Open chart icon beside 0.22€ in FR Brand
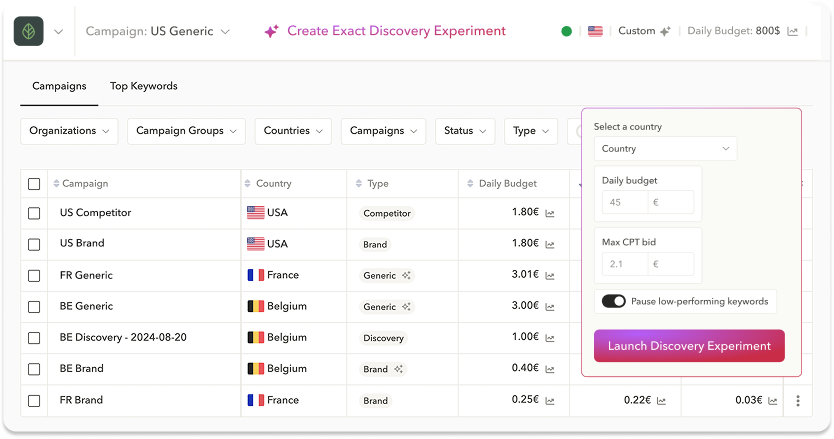Image resolution: width=834 pixels, height=439 pixels. point(661,401)
